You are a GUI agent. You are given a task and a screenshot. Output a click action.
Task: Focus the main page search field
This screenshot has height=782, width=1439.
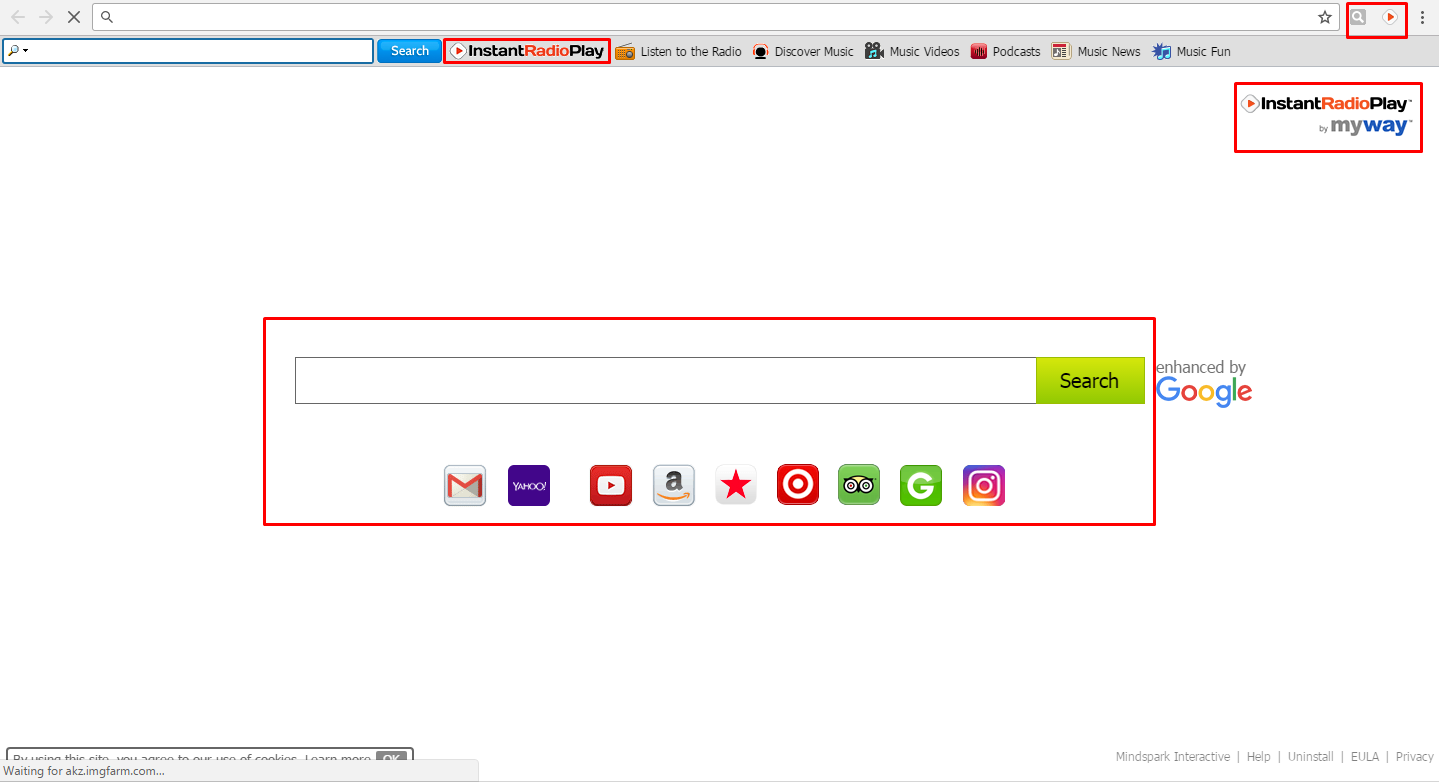[x=666, y=381]
